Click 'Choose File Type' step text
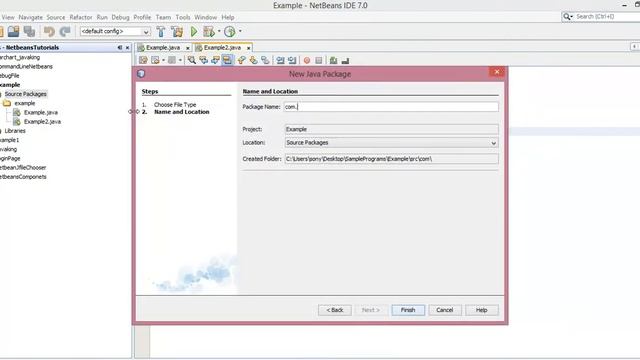Screen dimensions: 640x360 175,104
